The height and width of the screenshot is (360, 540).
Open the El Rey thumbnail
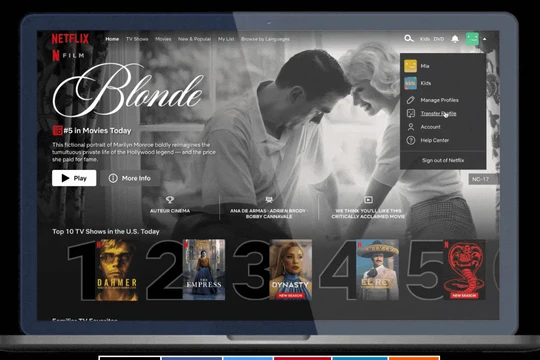[x=377, y=270]
